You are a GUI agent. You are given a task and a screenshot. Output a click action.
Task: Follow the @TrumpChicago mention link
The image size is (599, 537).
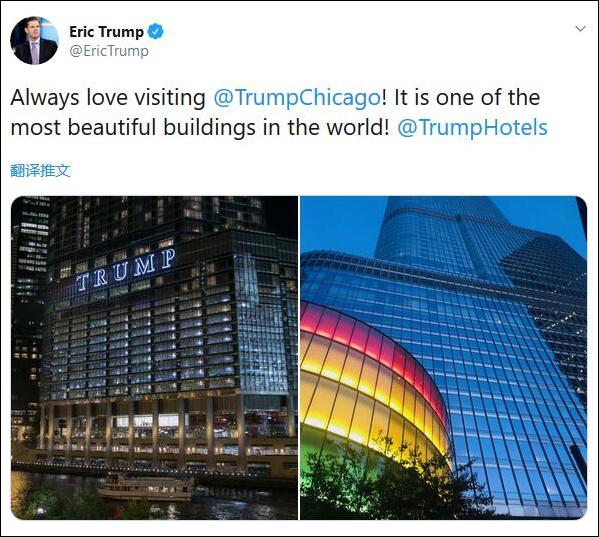coord(297,98)
